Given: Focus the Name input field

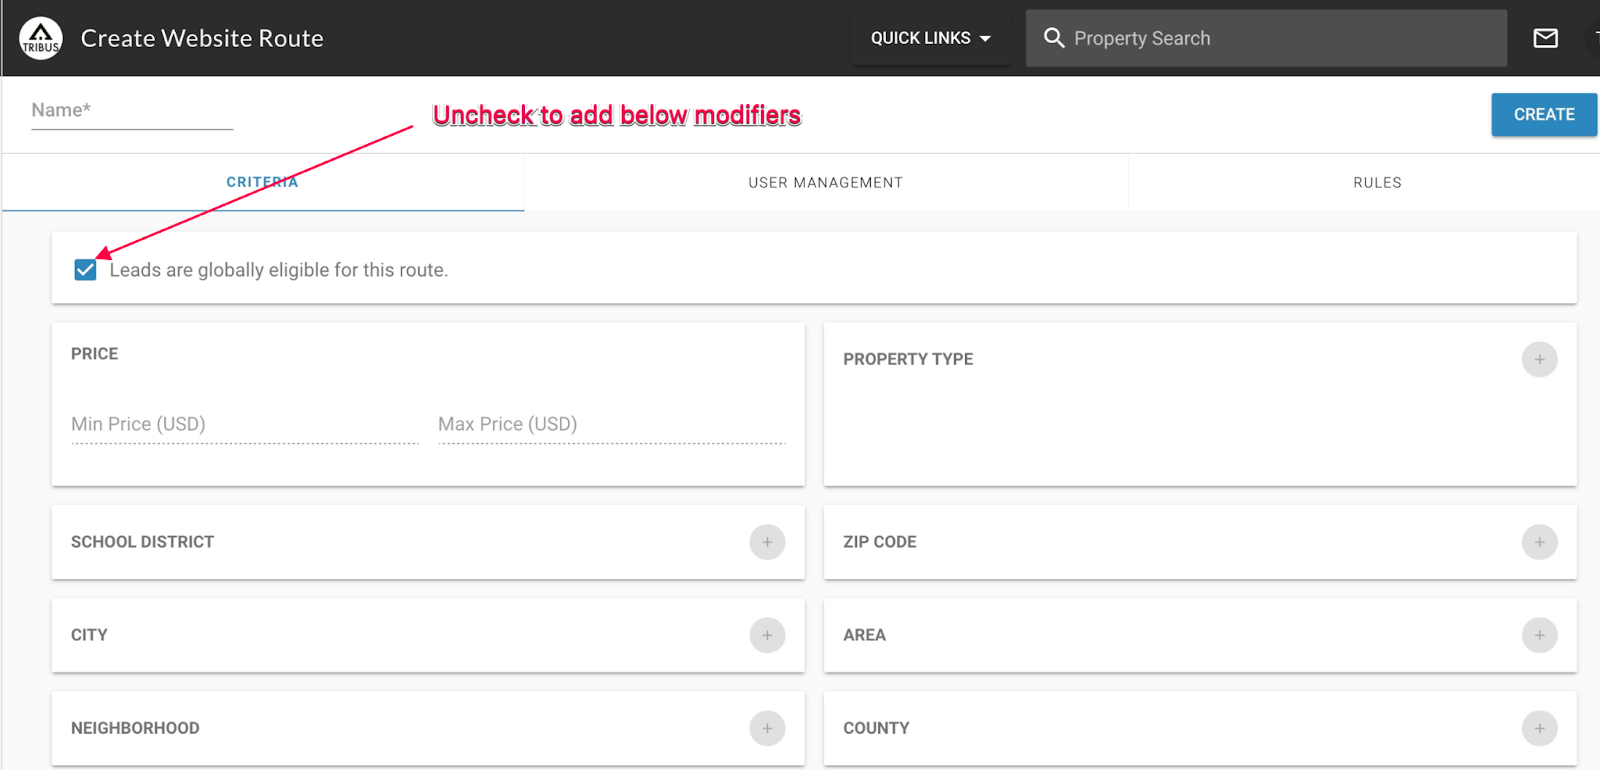Looking at the screenshot, I should point(132,111).
